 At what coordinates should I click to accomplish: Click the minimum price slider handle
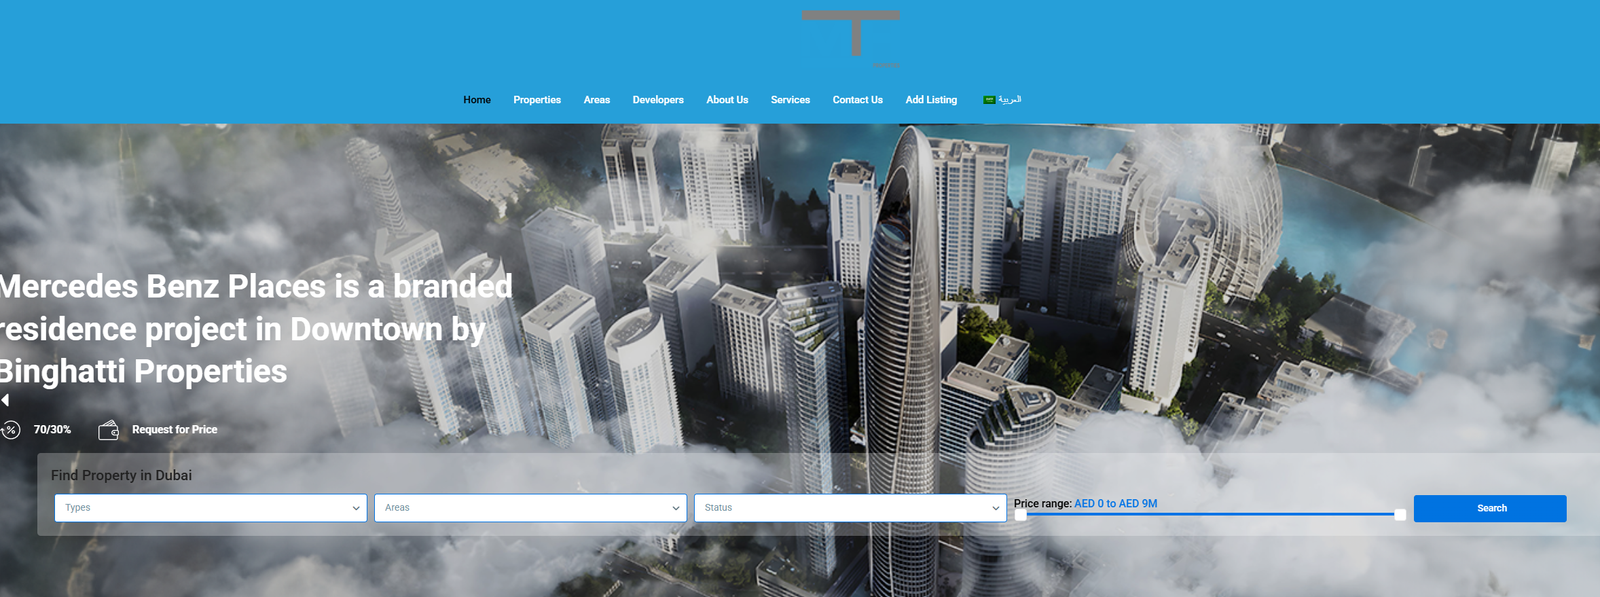[1020, 515]
